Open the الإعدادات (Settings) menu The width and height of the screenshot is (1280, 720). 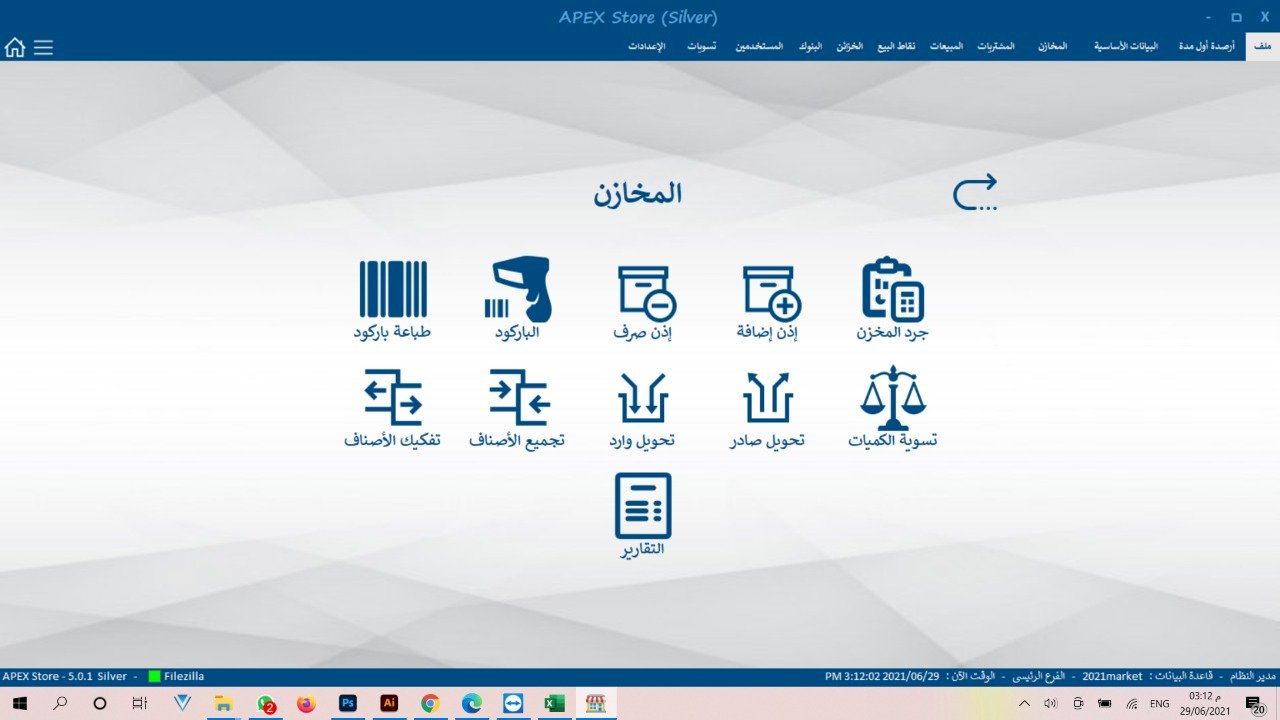(x=647, y=47)
